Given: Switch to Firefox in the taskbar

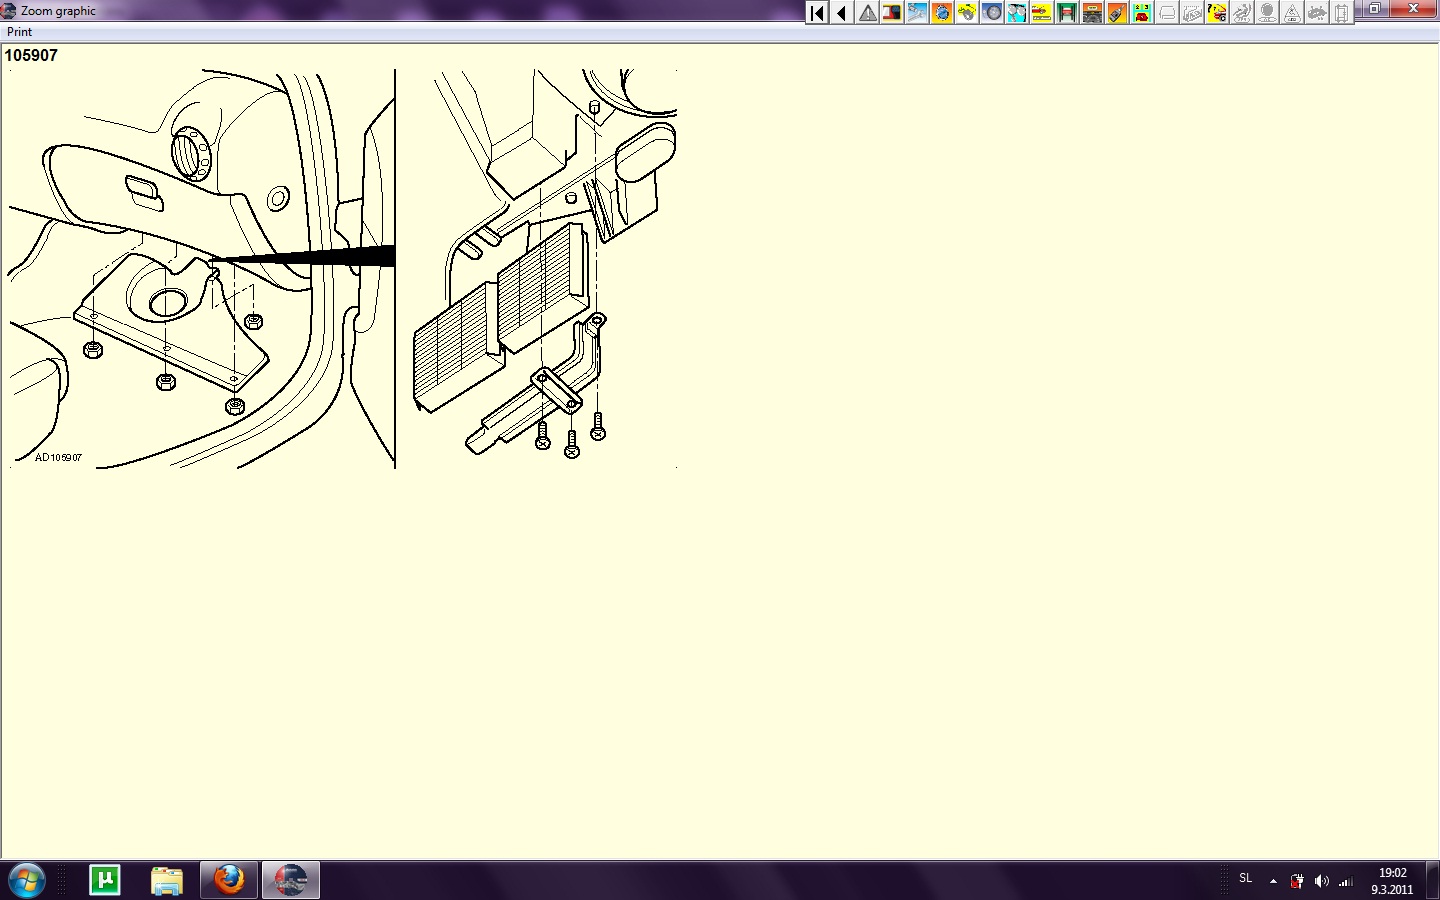Looking at the screenshot, I should (229, 880).
